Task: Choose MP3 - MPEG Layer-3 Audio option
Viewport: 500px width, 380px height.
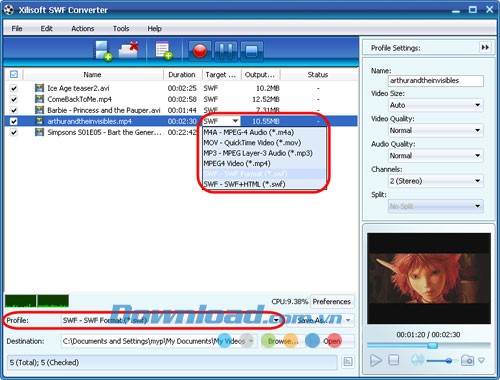Action: pos(265,153)
